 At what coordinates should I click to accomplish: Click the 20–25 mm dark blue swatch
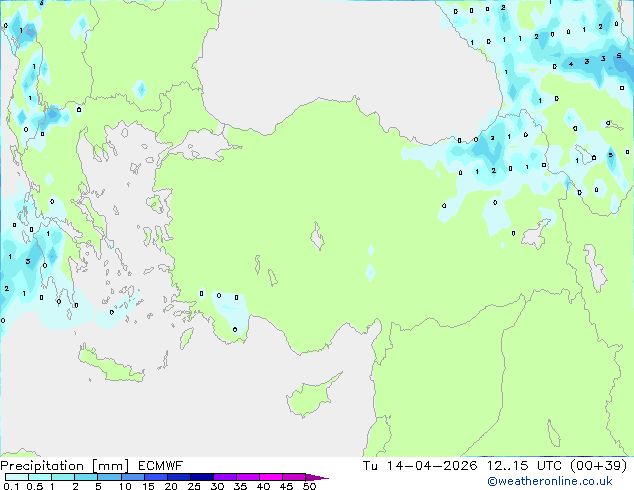[178, 477]
